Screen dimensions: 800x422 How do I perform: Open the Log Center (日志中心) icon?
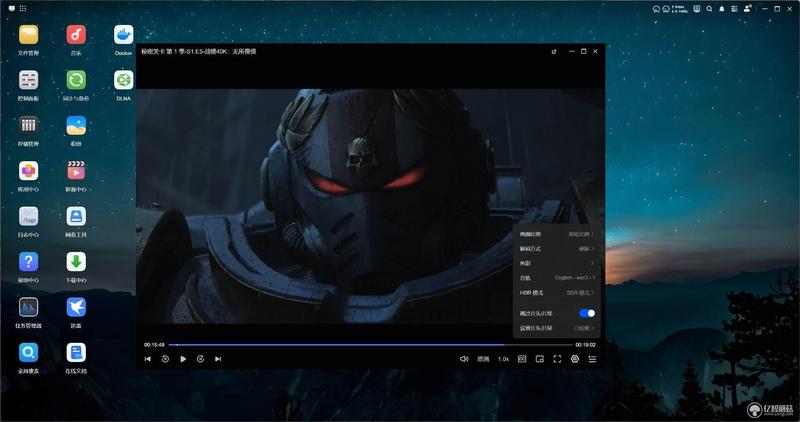tap(29, 216)
